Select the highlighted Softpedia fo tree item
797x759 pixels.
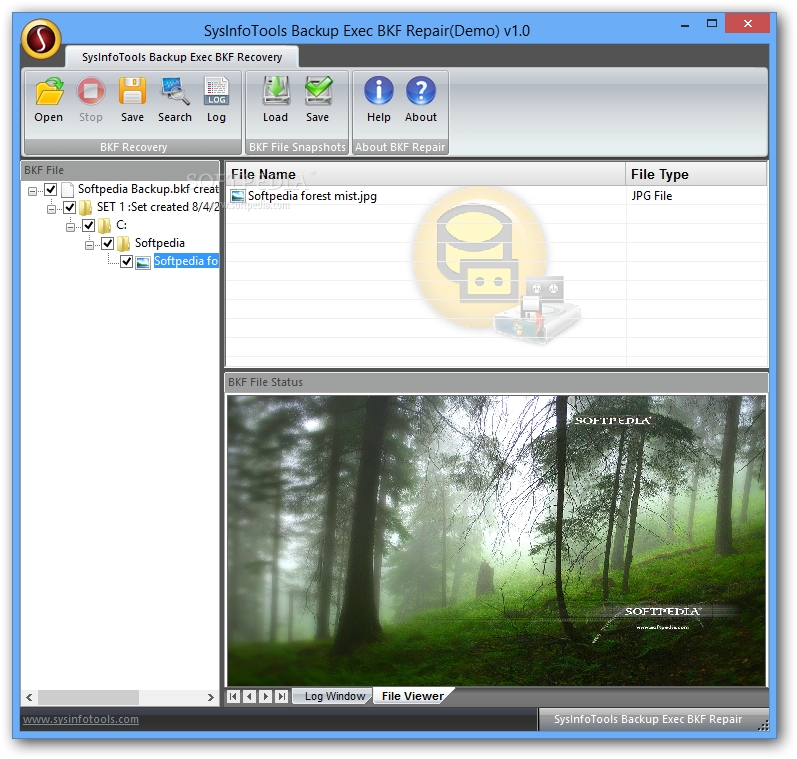point(186,261)
